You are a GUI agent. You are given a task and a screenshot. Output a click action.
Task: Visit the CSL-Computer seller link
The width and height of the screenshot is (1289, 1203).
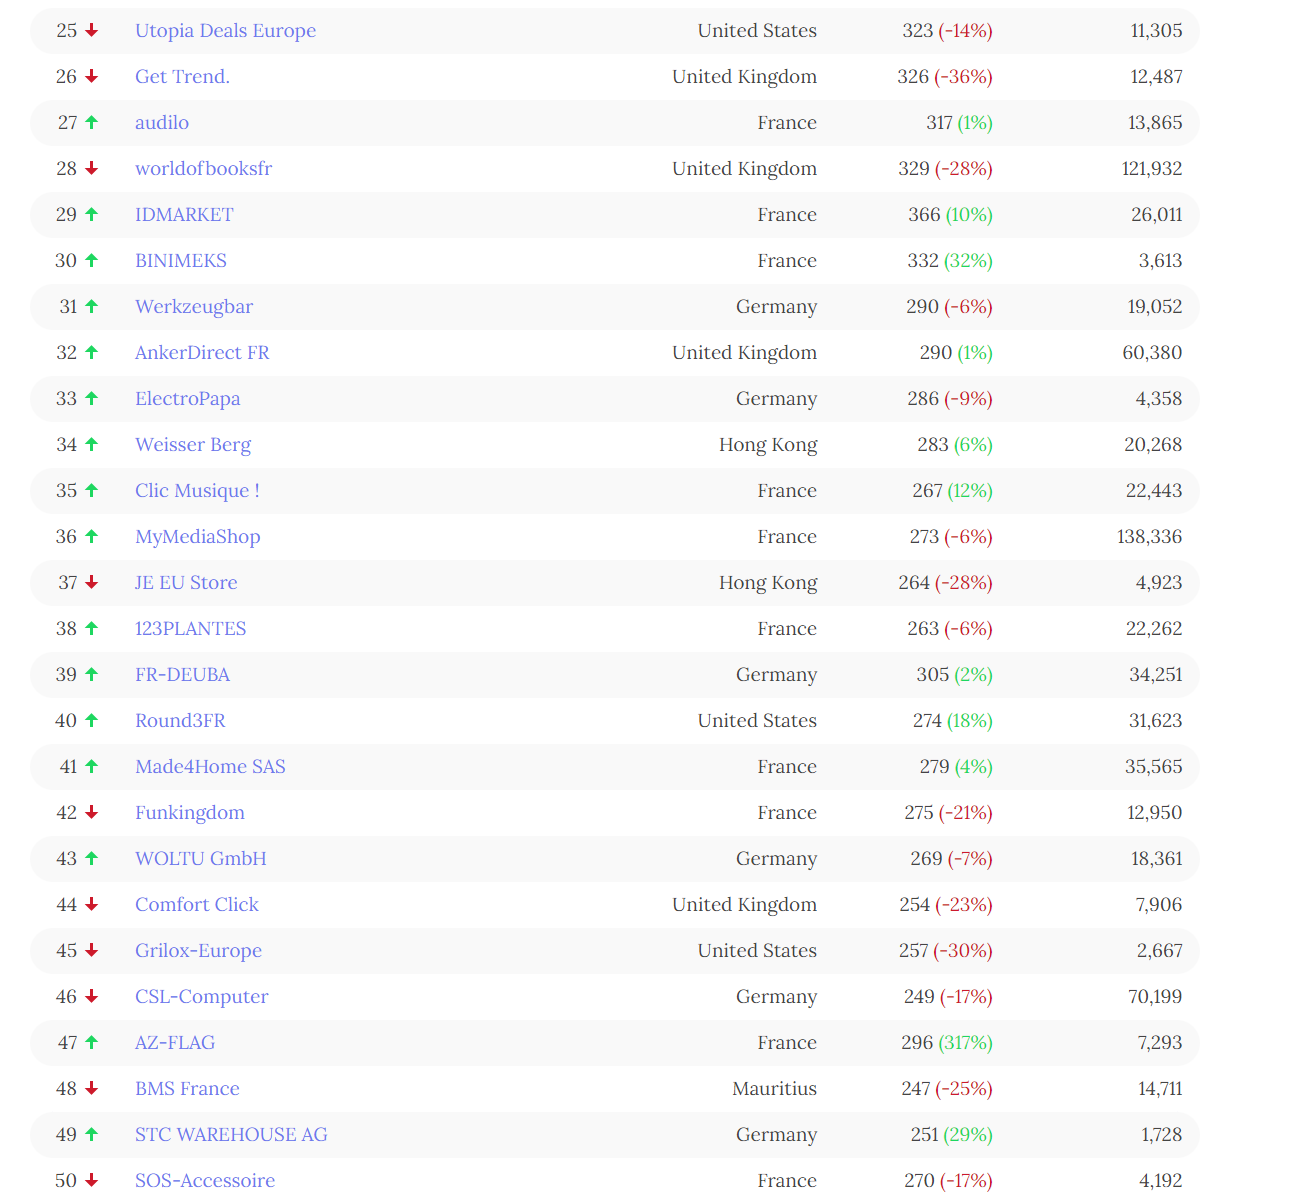[202, 997]
